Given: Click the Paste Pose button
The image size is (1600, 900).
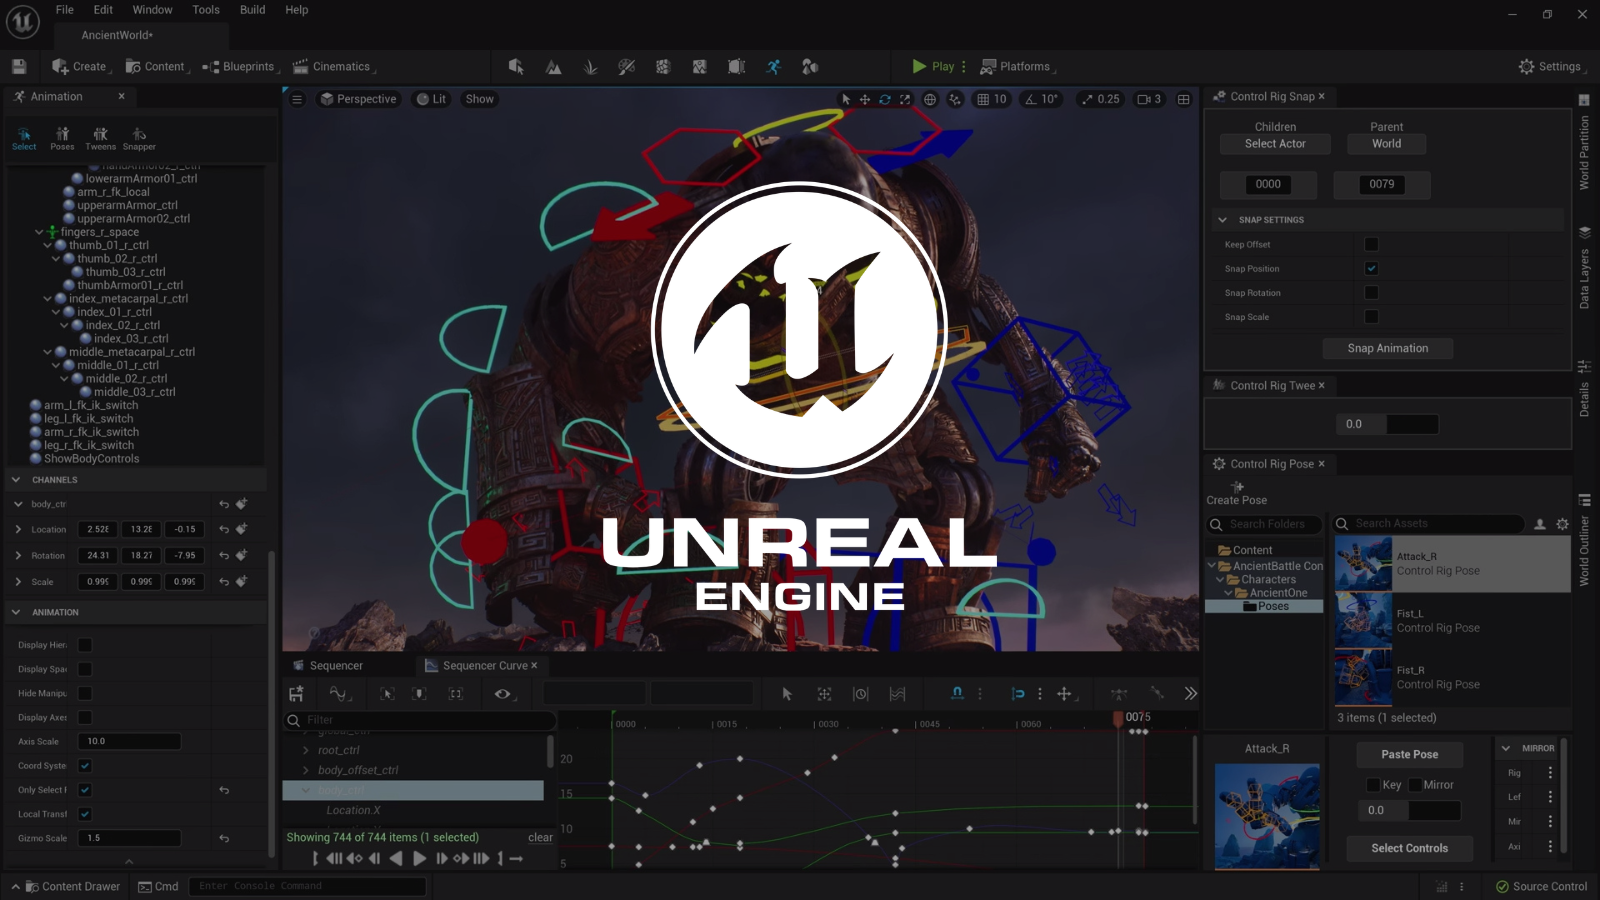Looking at the screenshot, I should (1409, 754).
